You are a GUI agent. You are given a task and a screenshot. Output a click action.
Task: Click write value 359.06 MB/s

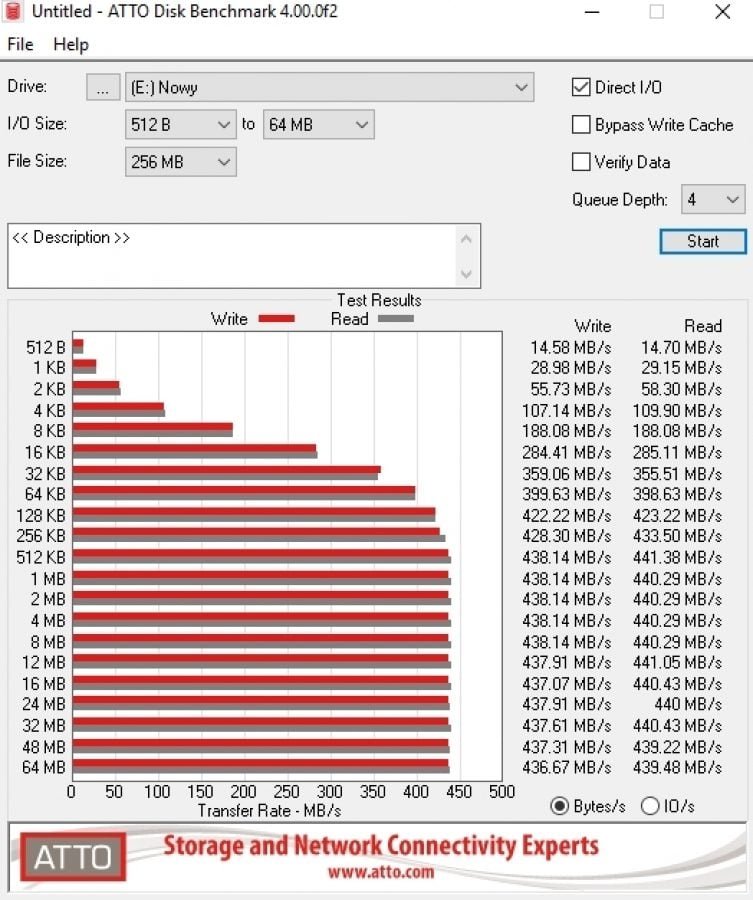566,474
